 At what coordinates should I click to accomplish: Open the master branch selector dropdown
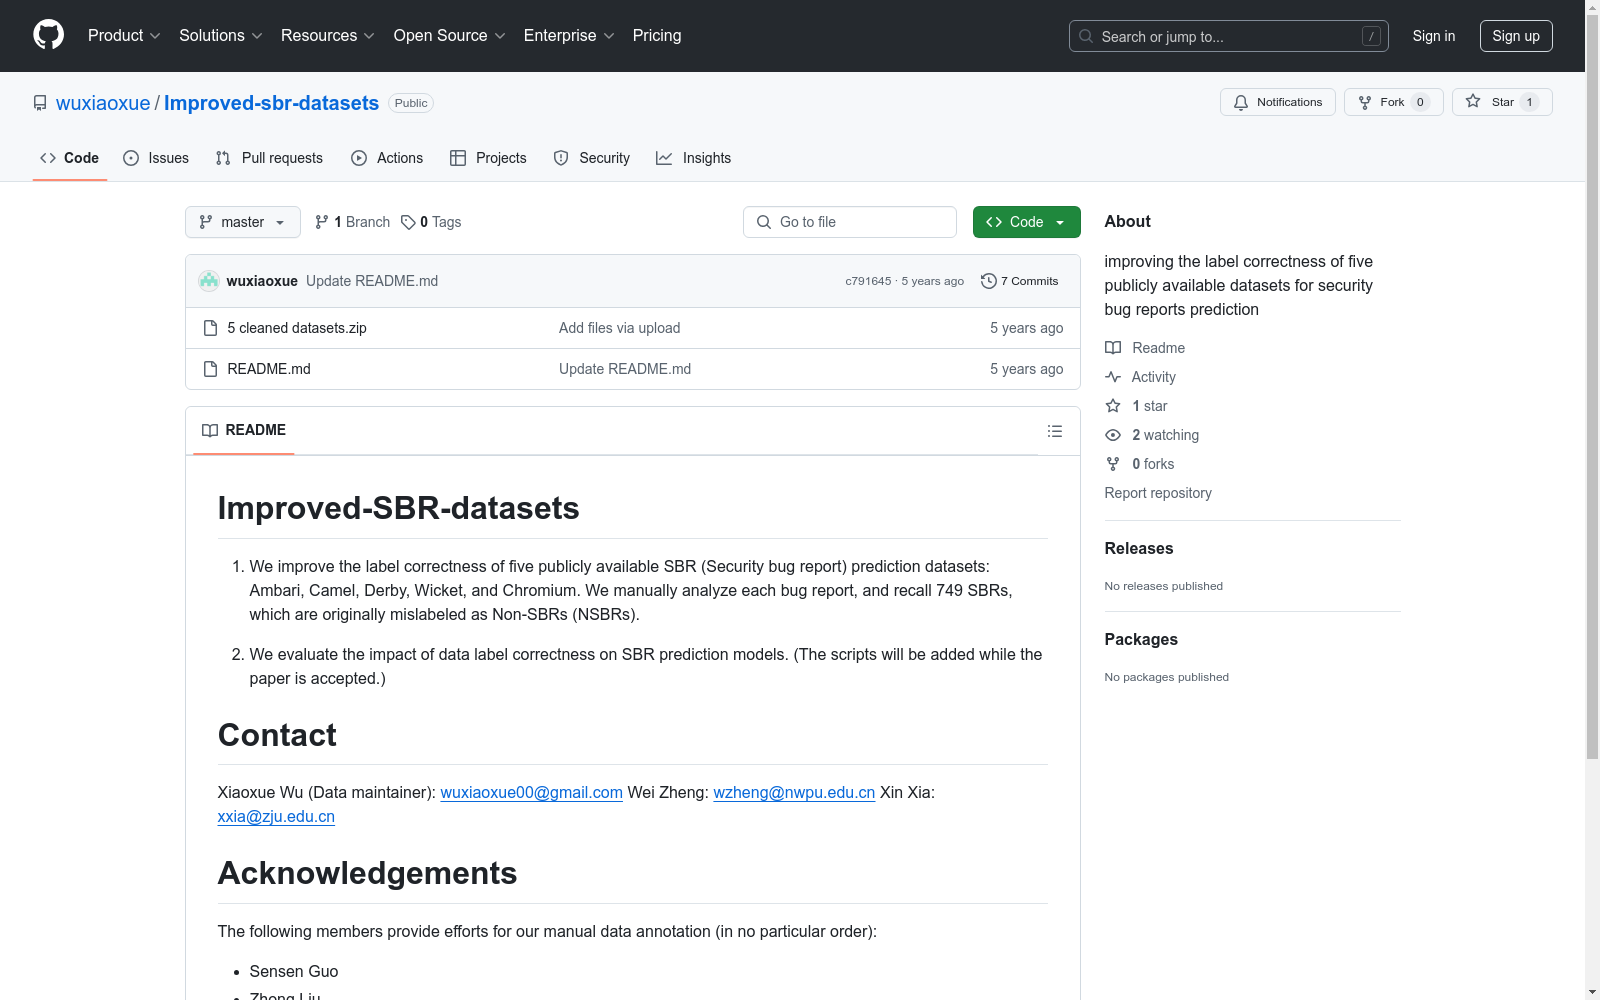[243, 222]
